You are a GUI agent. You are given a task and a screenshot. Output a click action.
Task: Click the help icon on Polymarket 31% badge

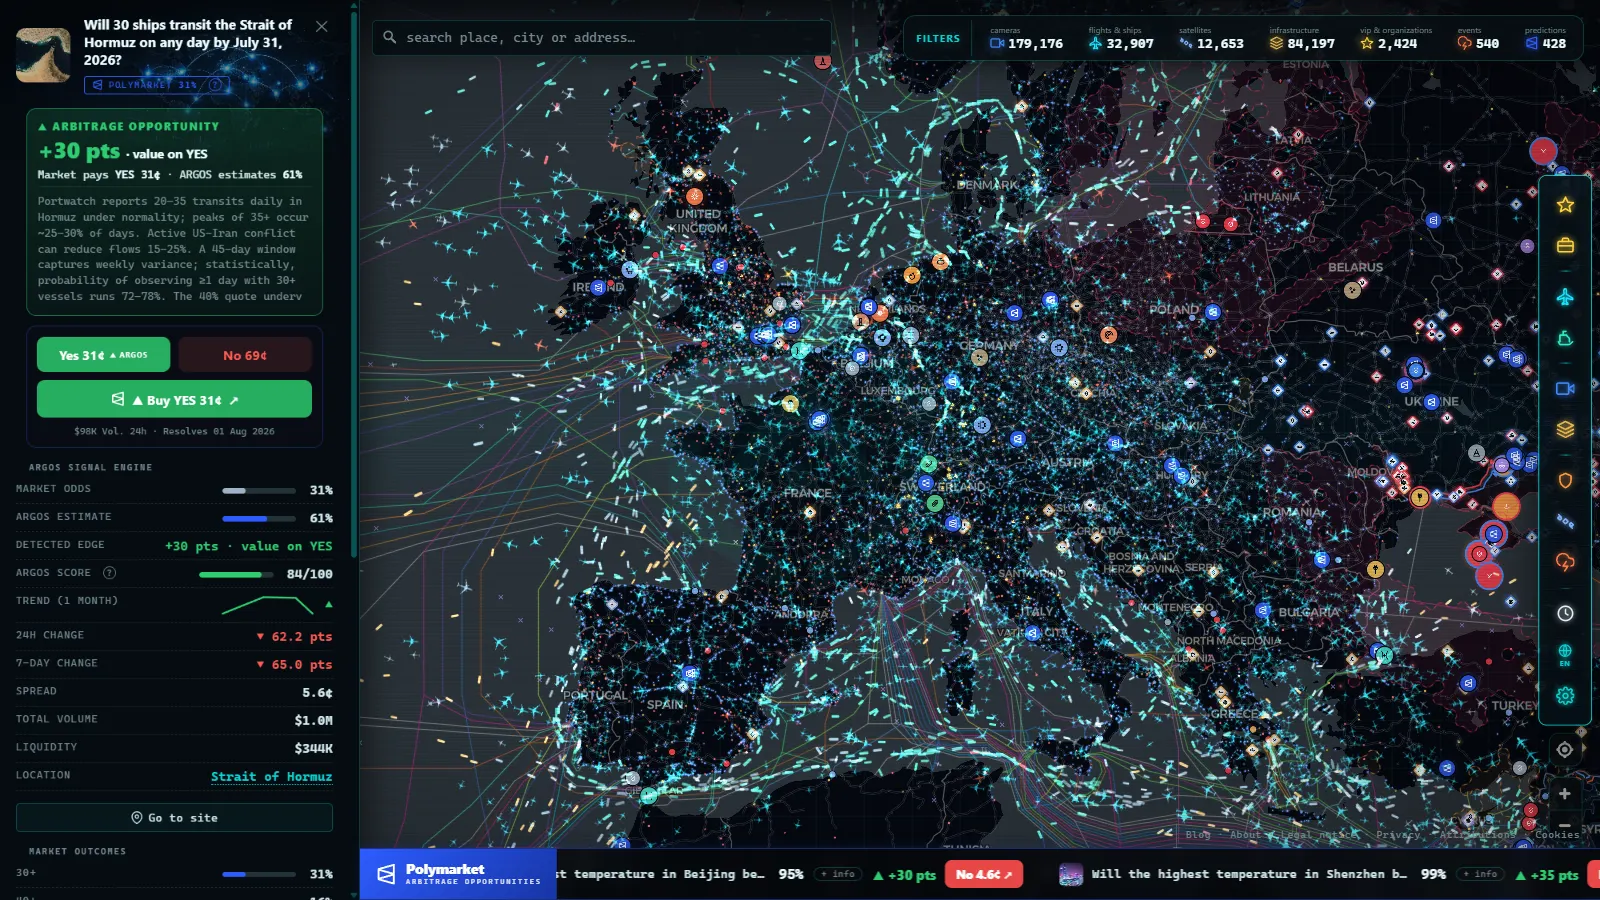(x=215, y=85)
